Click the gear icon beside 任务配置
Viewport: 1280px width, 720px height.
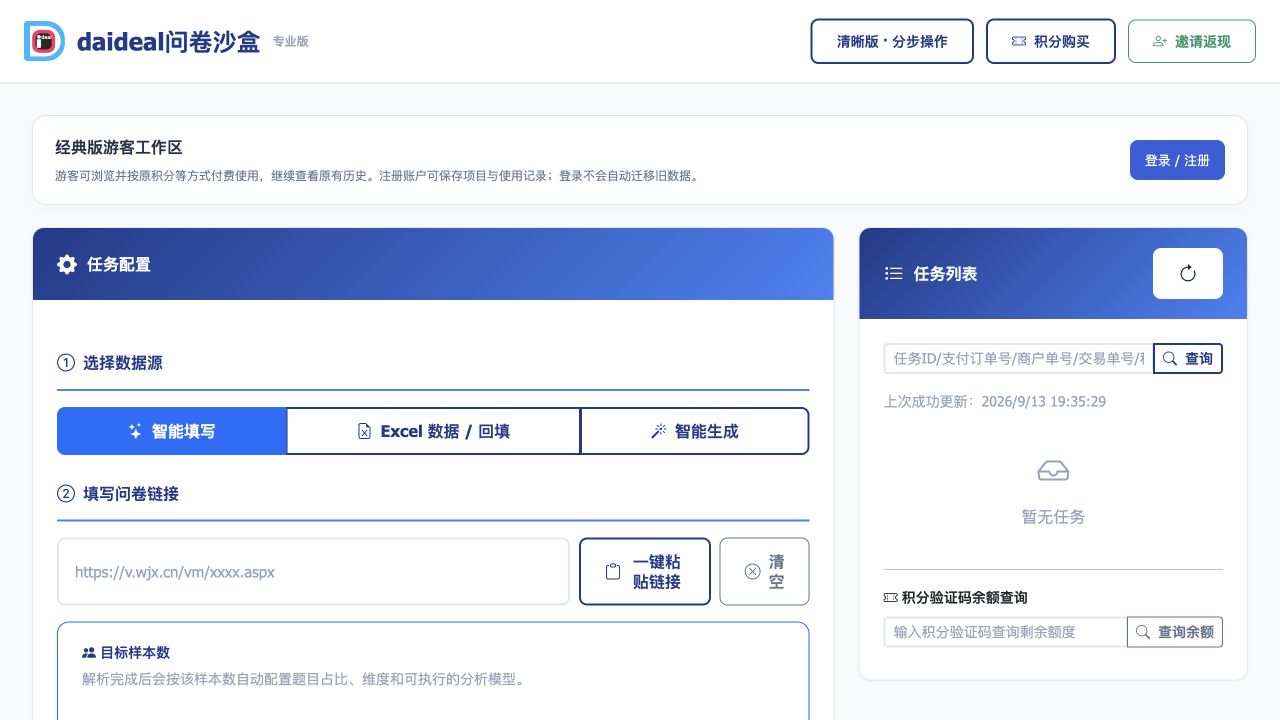tap(67, 264)
